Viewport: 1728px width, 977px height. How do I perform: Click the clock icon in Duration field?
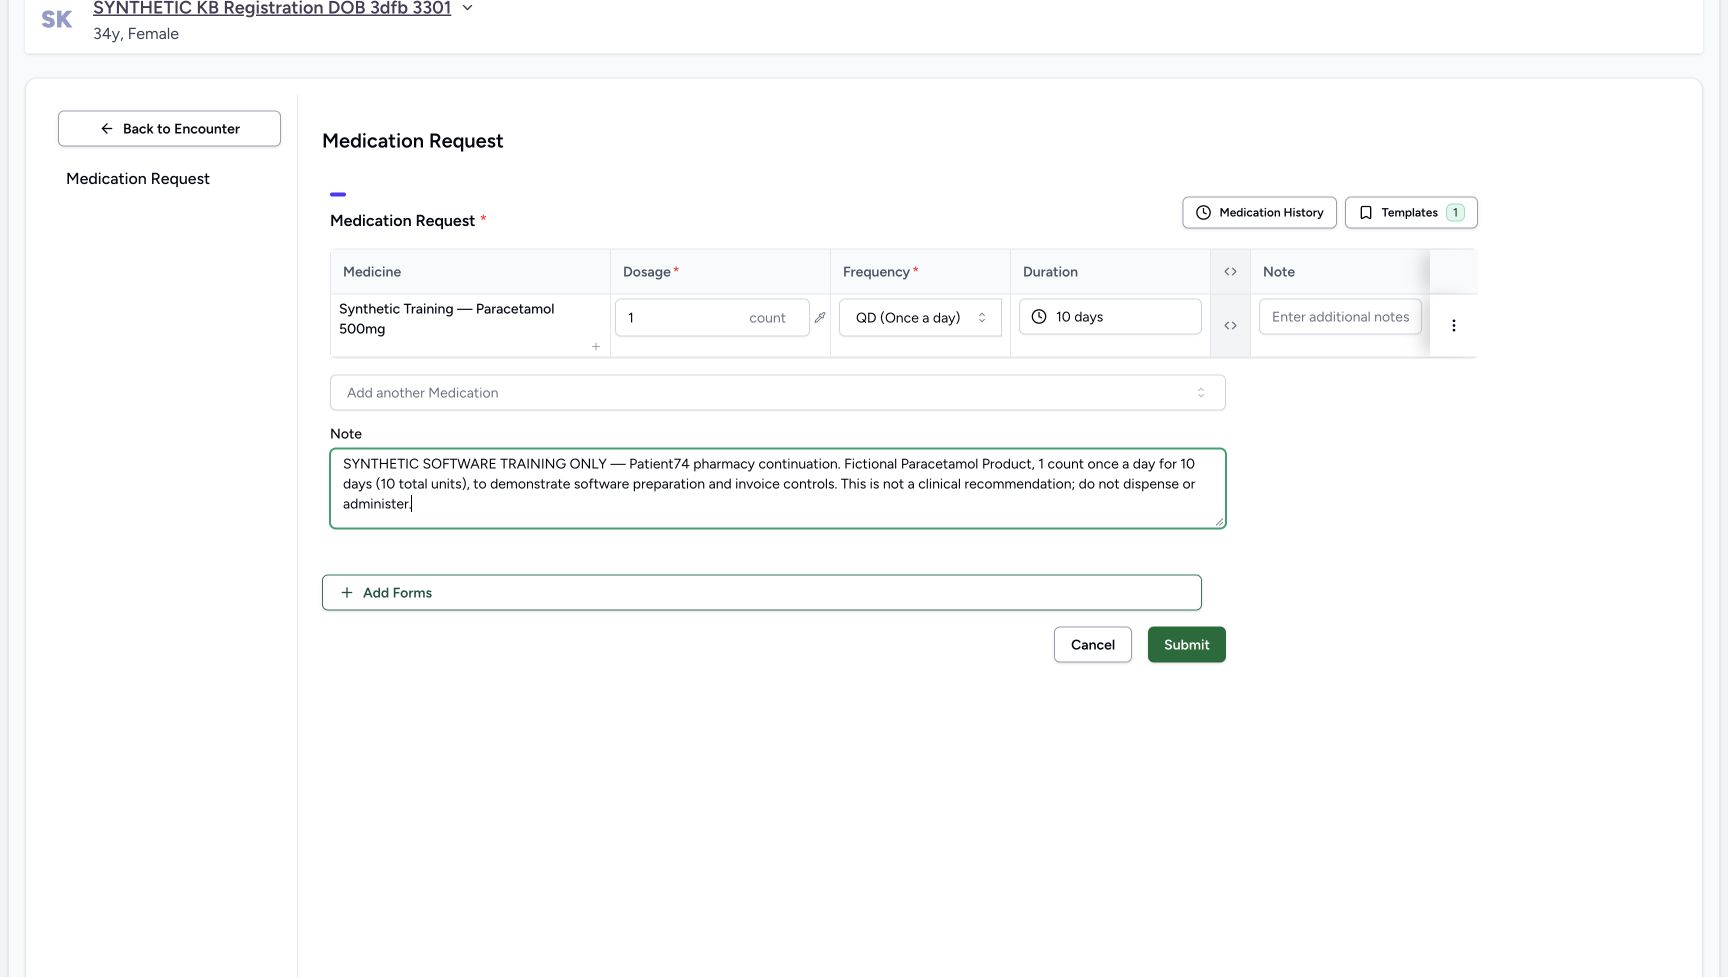click(x=1039, y=317)
